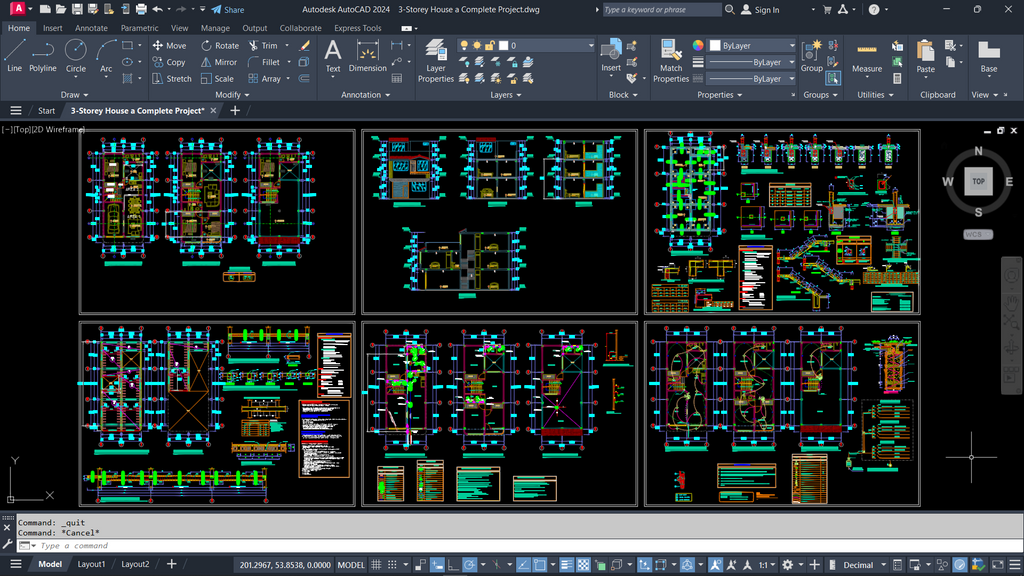Open annotation scale 1:1 dropdown
This screenshot has height=576, width=1024.
(767, 565)
